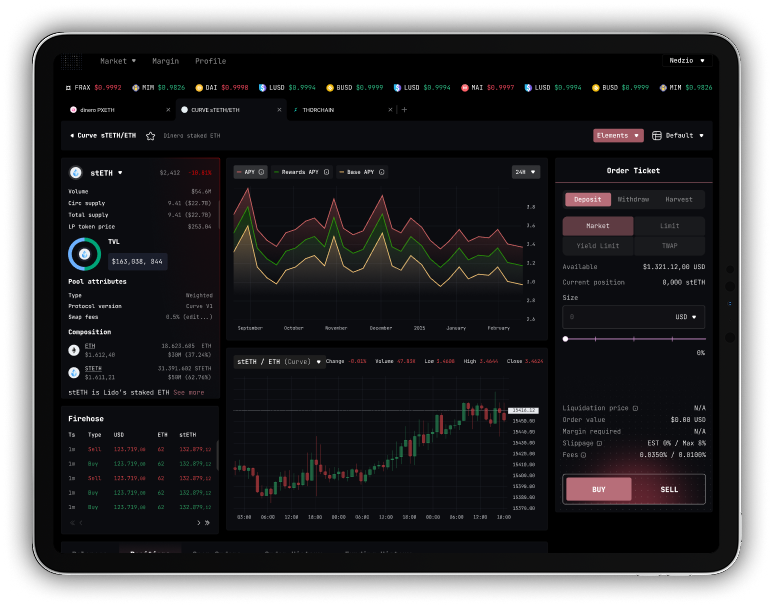Jump to first Firehose page
This screenshot has height=605, width=770.
click(72, 523)
